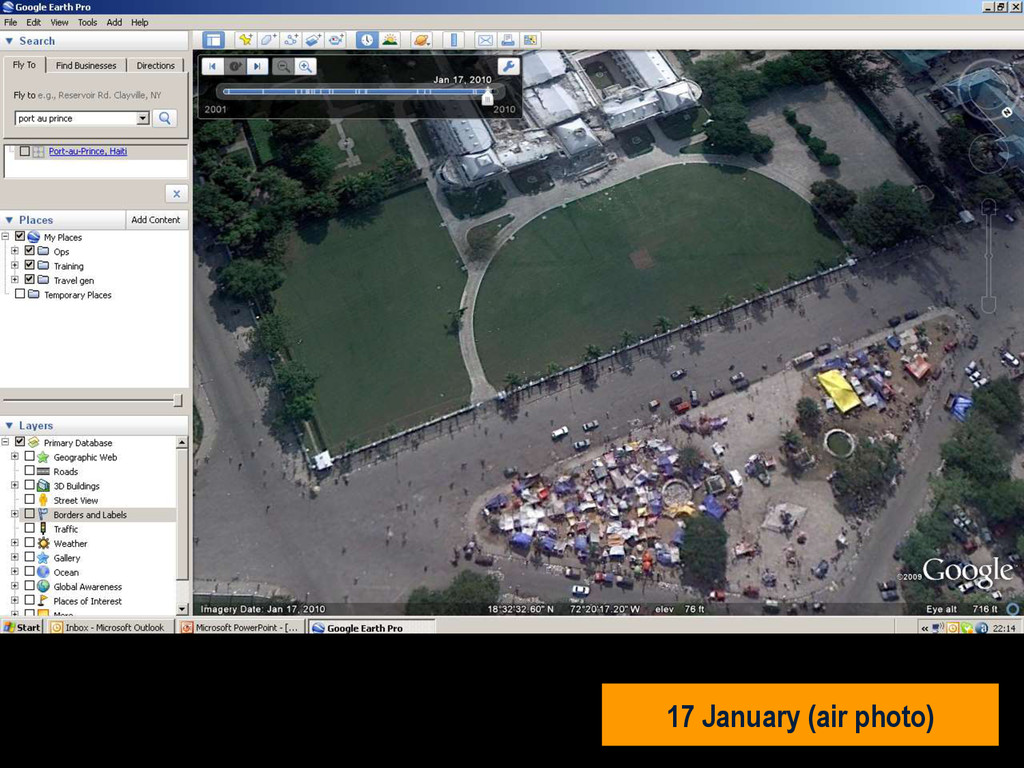Click the Windows Start button

(x=23, y=627)
